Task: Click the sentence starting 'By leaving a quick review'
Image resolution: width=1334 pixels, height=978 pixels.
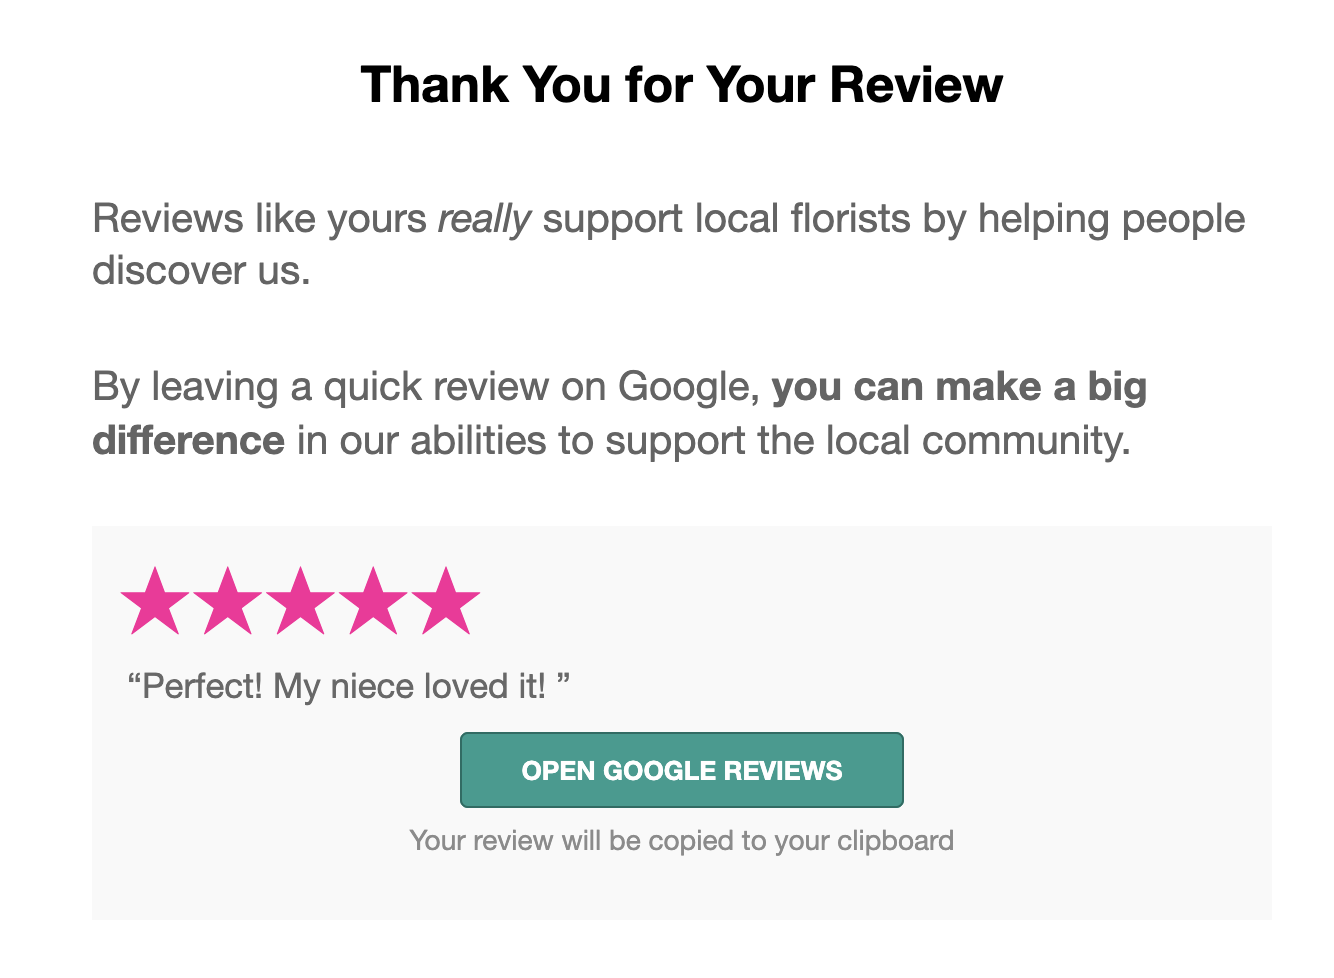Action: (x=300, y=386)
